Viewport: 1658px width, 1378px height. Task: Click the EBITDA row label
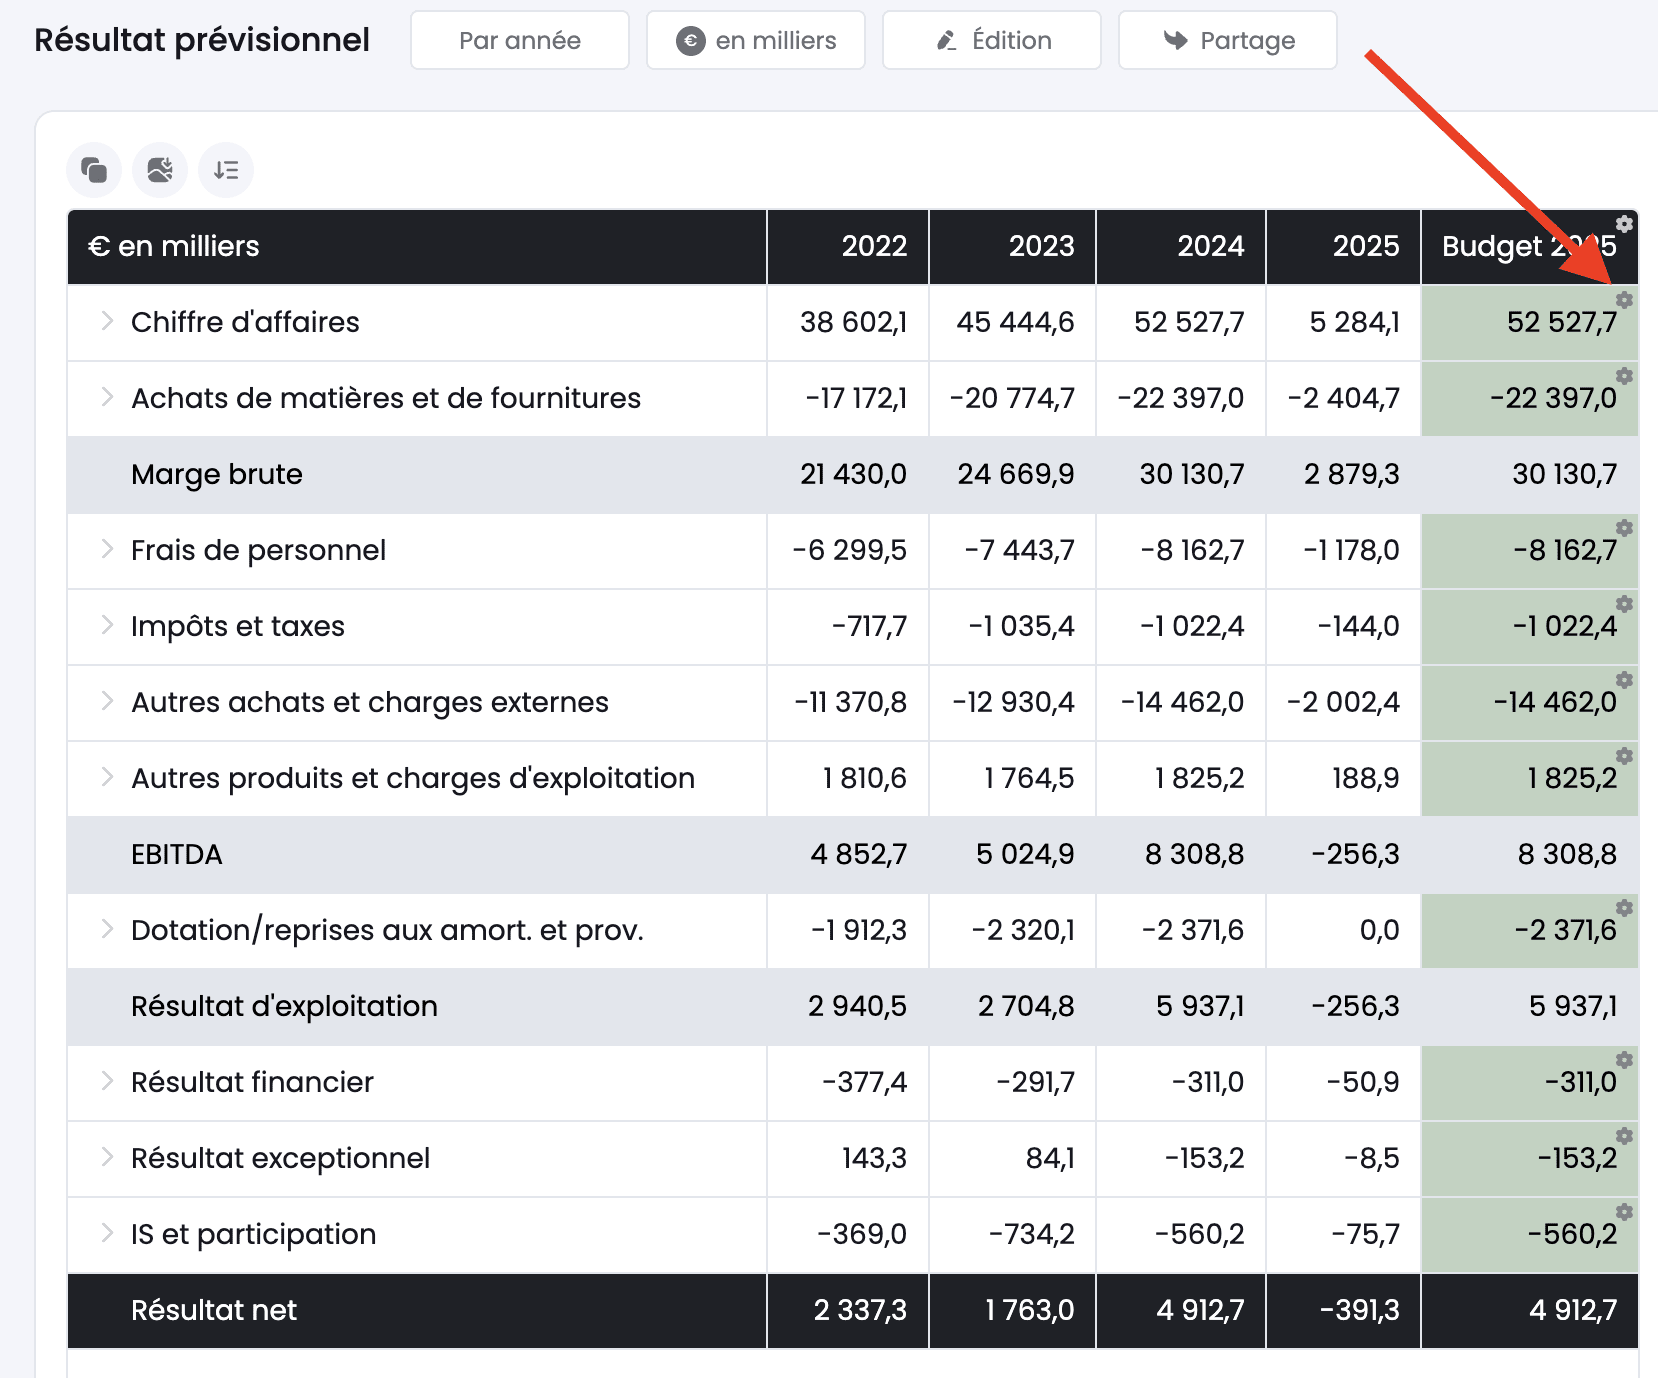177,854
